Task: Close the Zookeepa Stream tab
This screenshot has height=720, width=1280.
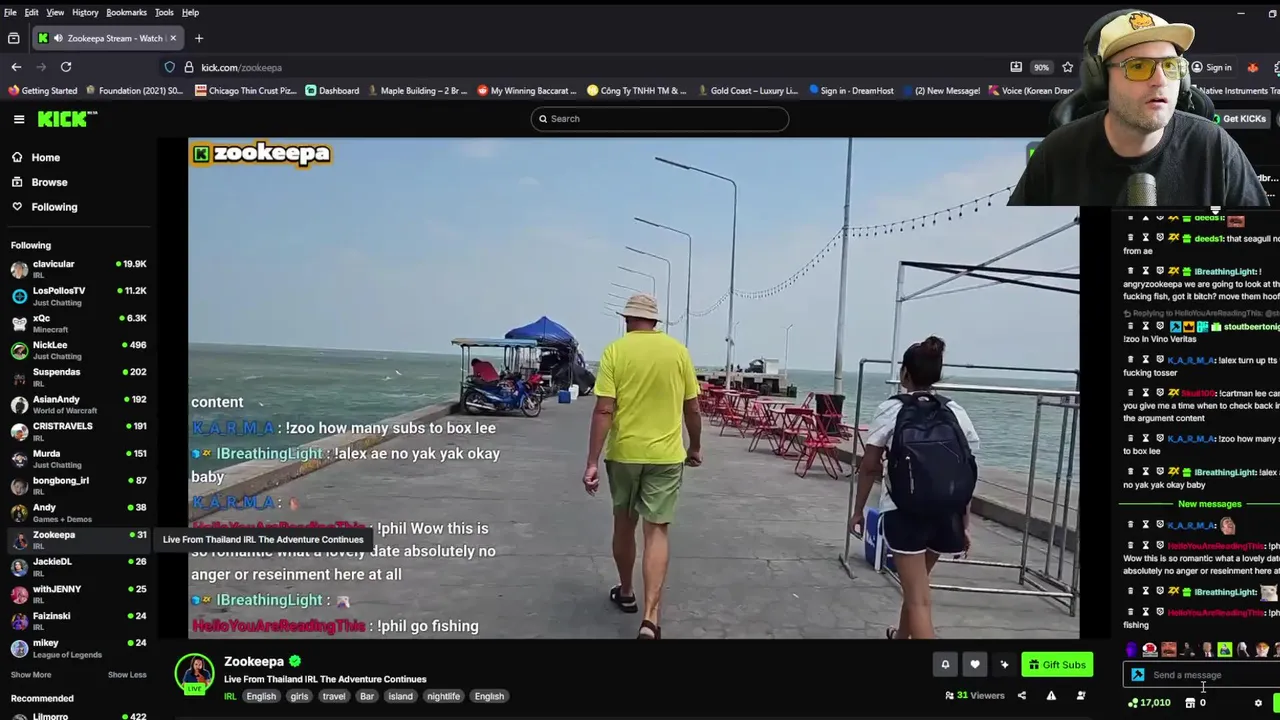Action: point(173,38)
